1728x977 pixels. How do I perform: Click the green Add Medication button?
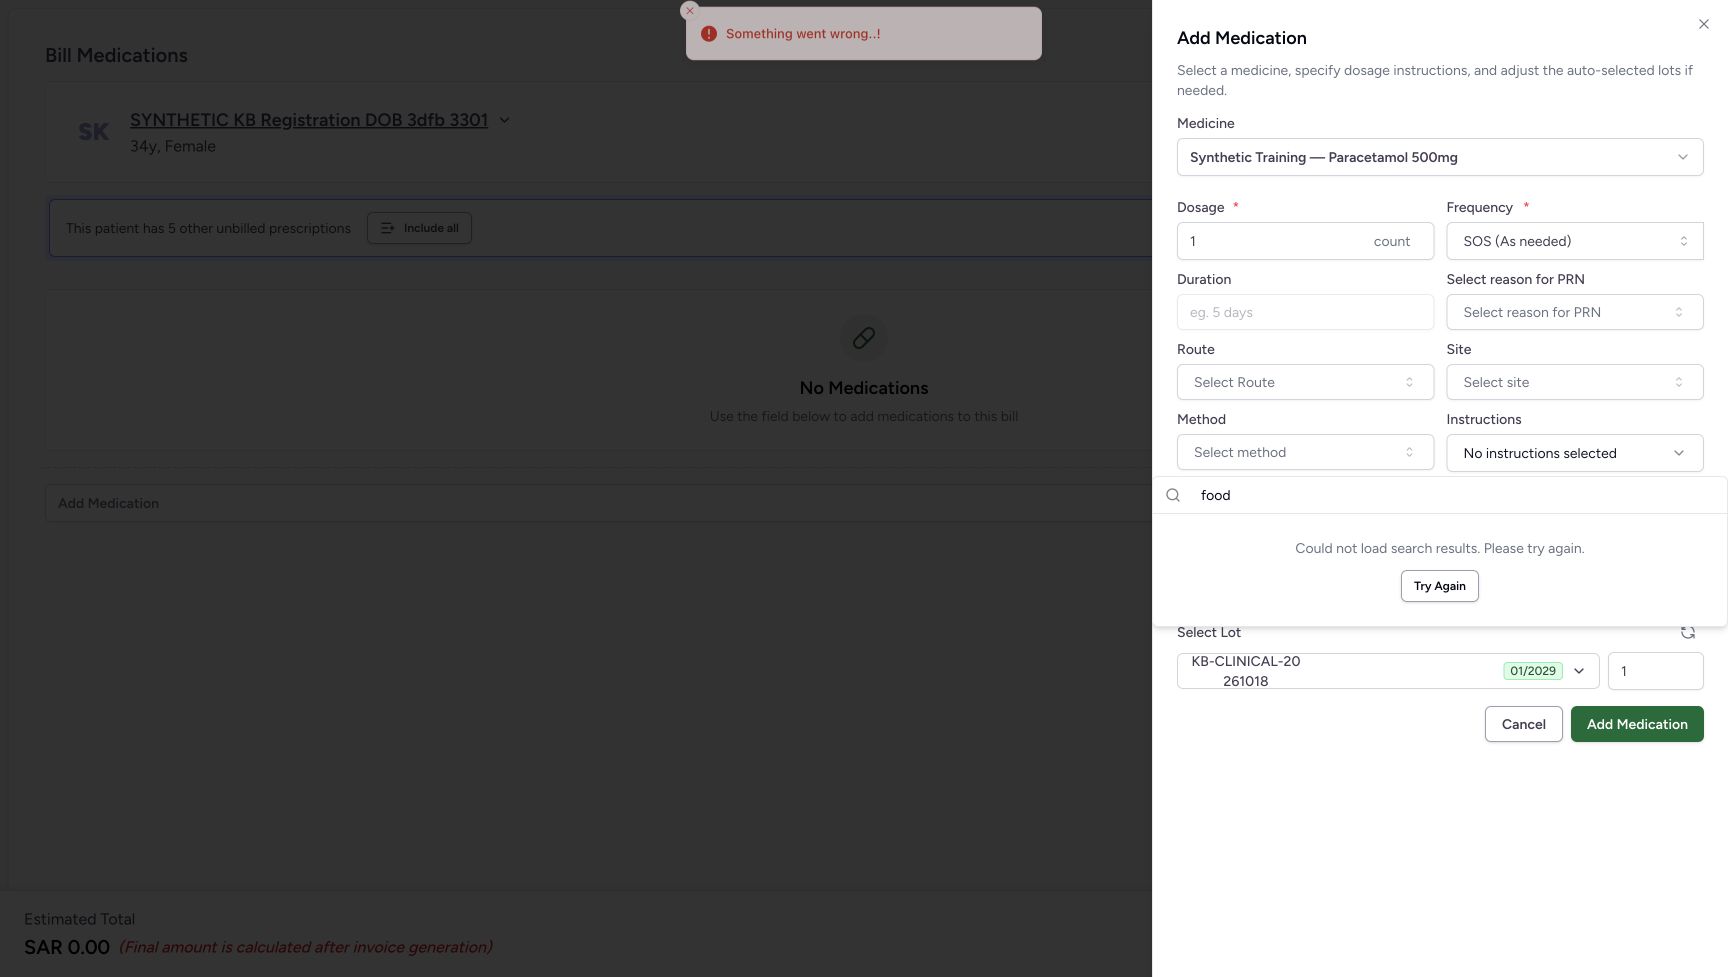pos(1637,724)
